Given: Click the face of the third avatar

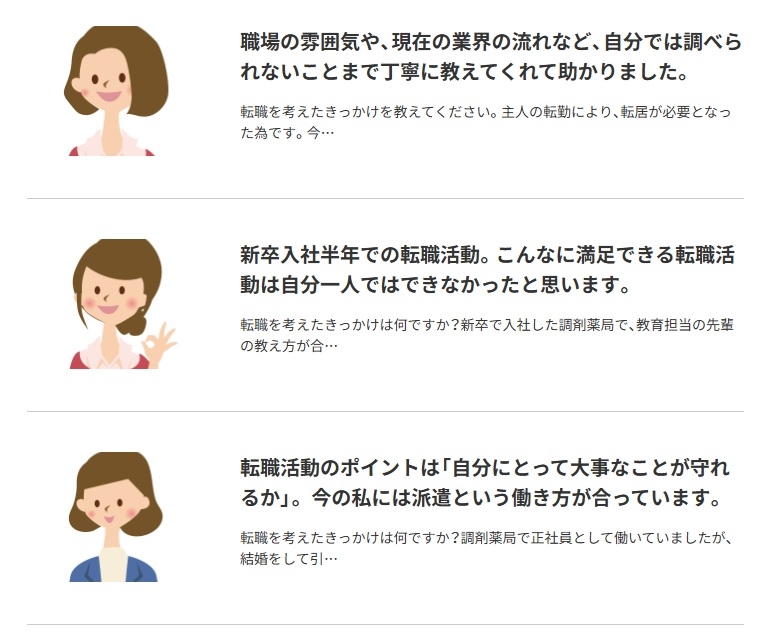Looking at the screenshot, I should coord(108,507).
